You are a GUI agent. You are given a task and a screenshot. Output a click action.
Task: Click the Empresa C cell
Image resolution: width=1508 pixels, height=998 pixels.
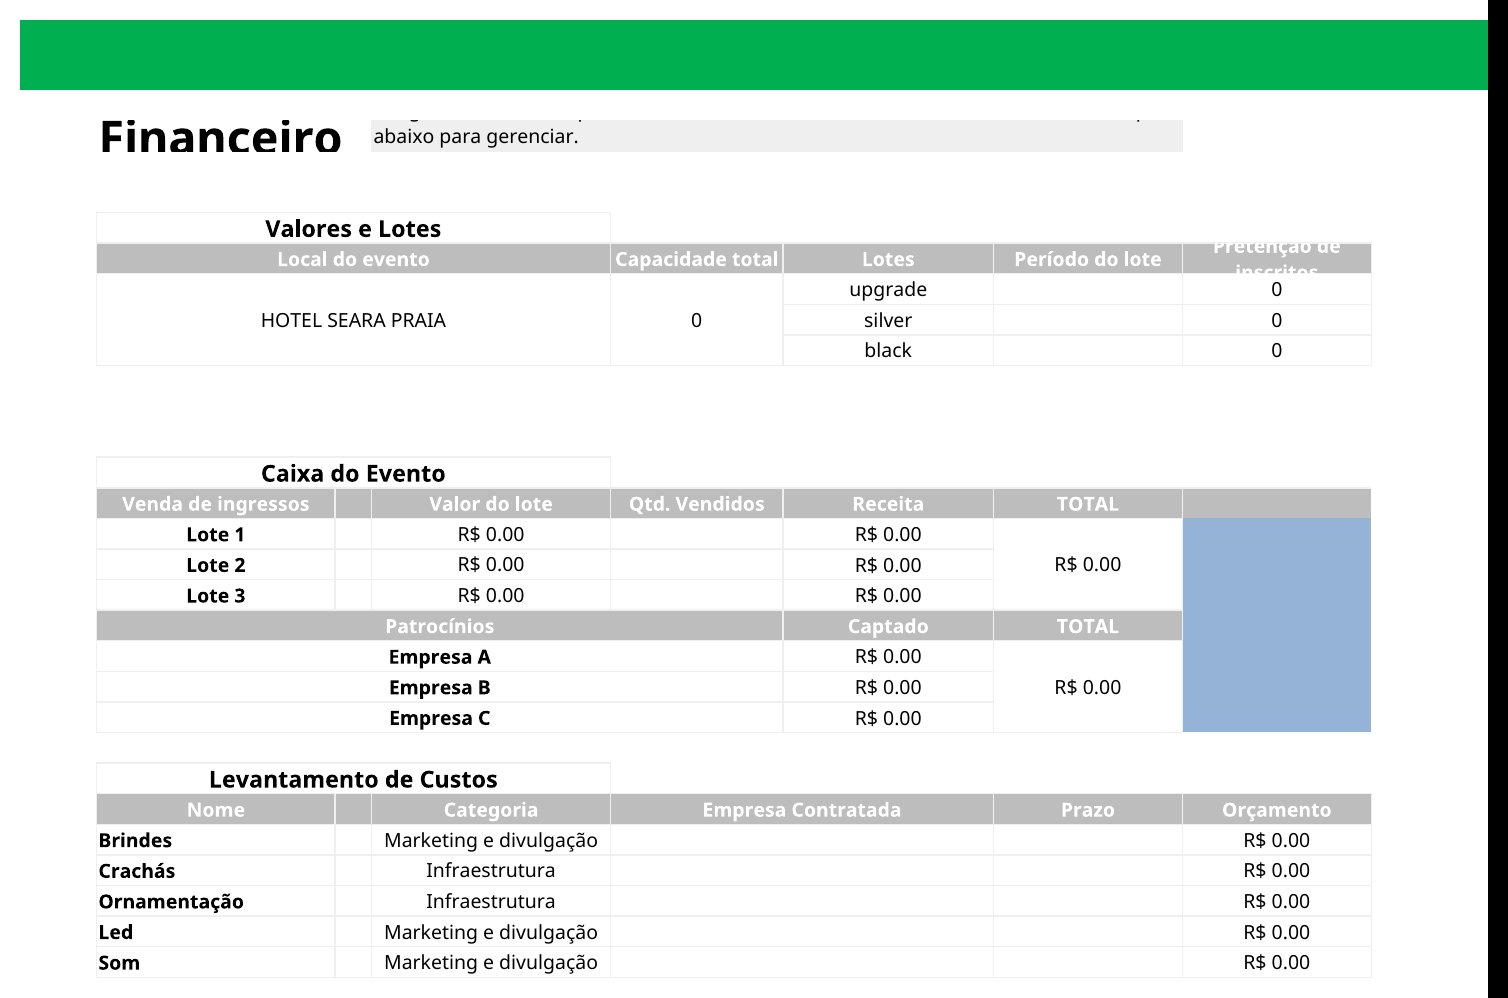(439, 718)
